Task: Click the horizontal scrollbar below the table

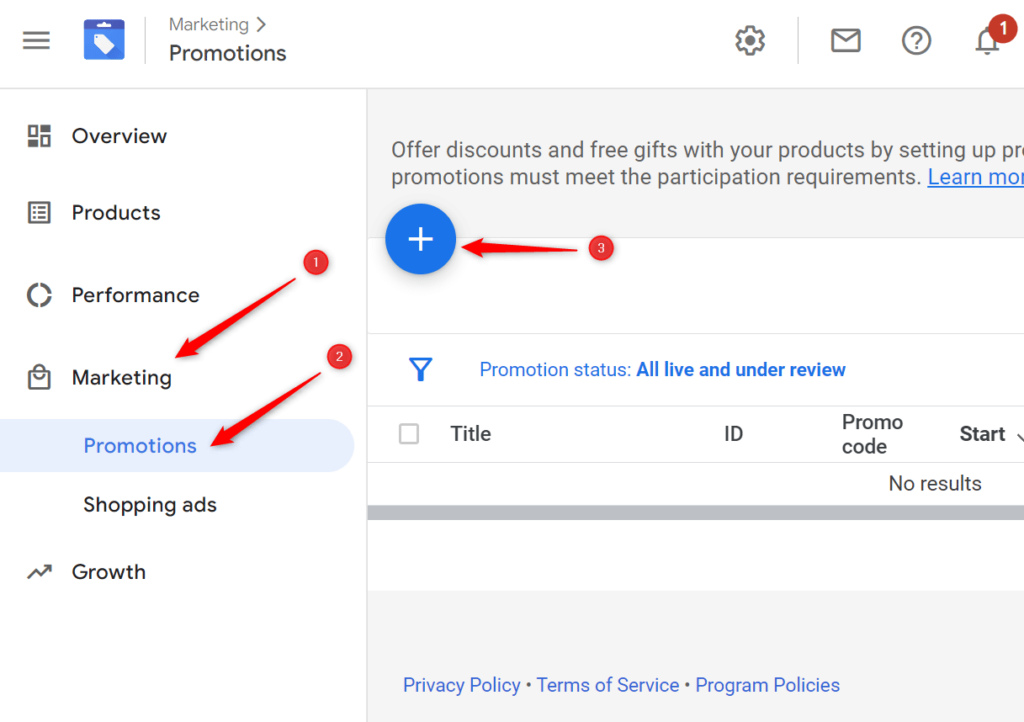Action: [x=700, y=511]
